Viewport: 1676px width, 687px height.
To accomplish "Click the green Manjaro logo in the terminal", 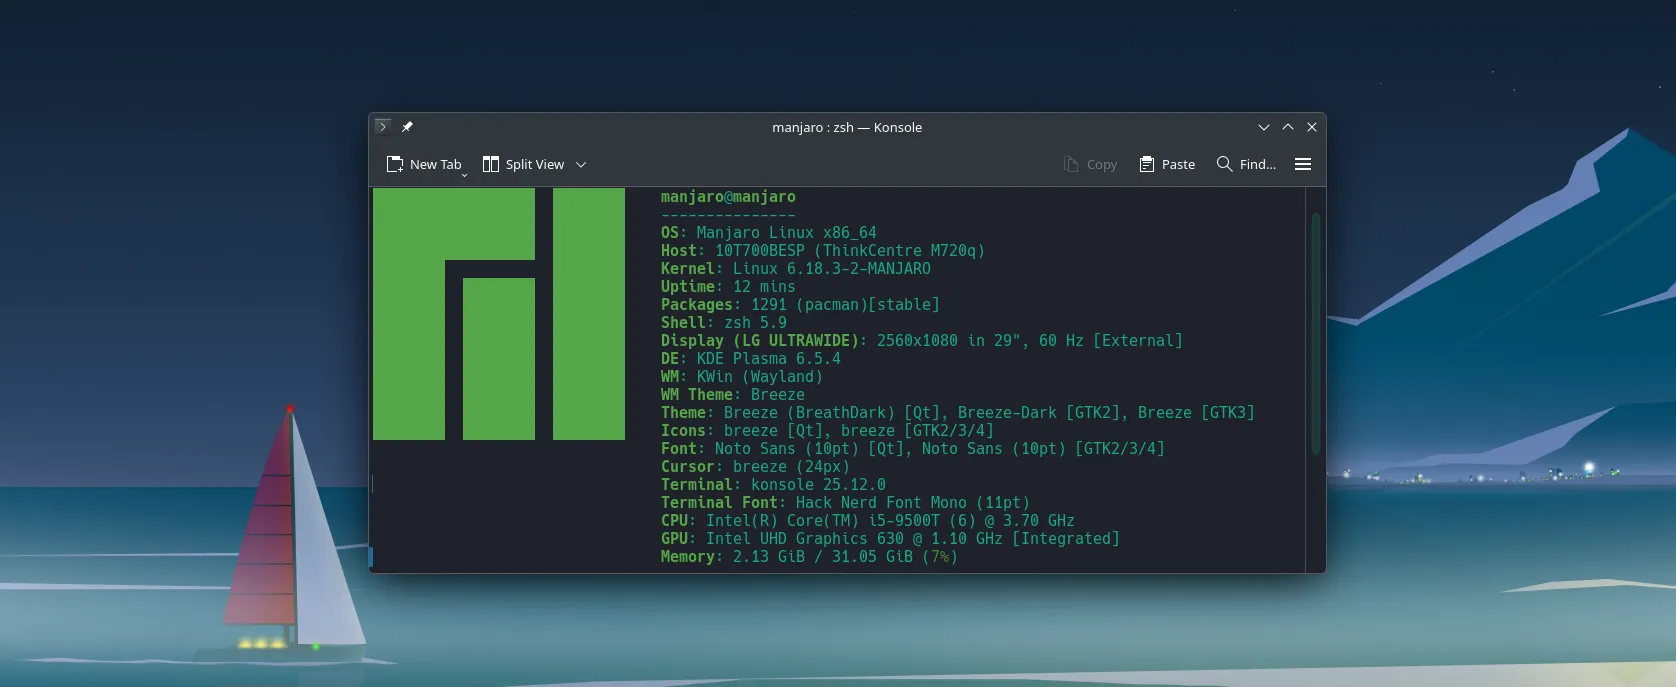I will (x=498, y=314).
